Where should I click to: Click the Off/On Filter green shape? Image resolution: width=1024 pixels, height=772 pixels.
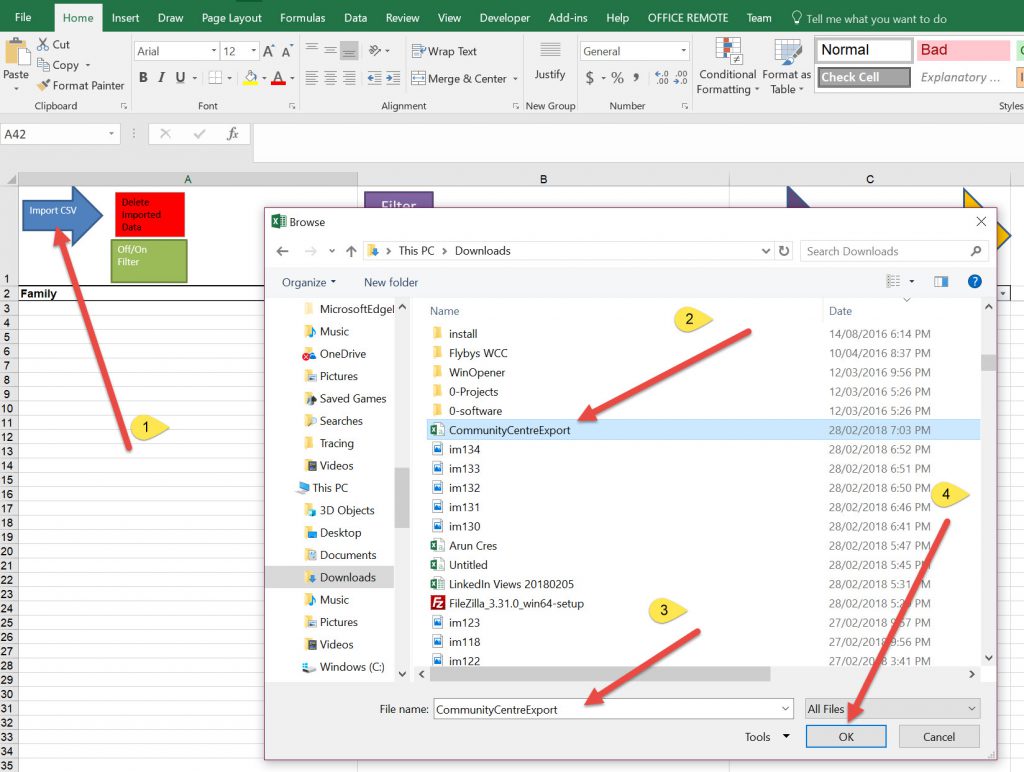148,260
